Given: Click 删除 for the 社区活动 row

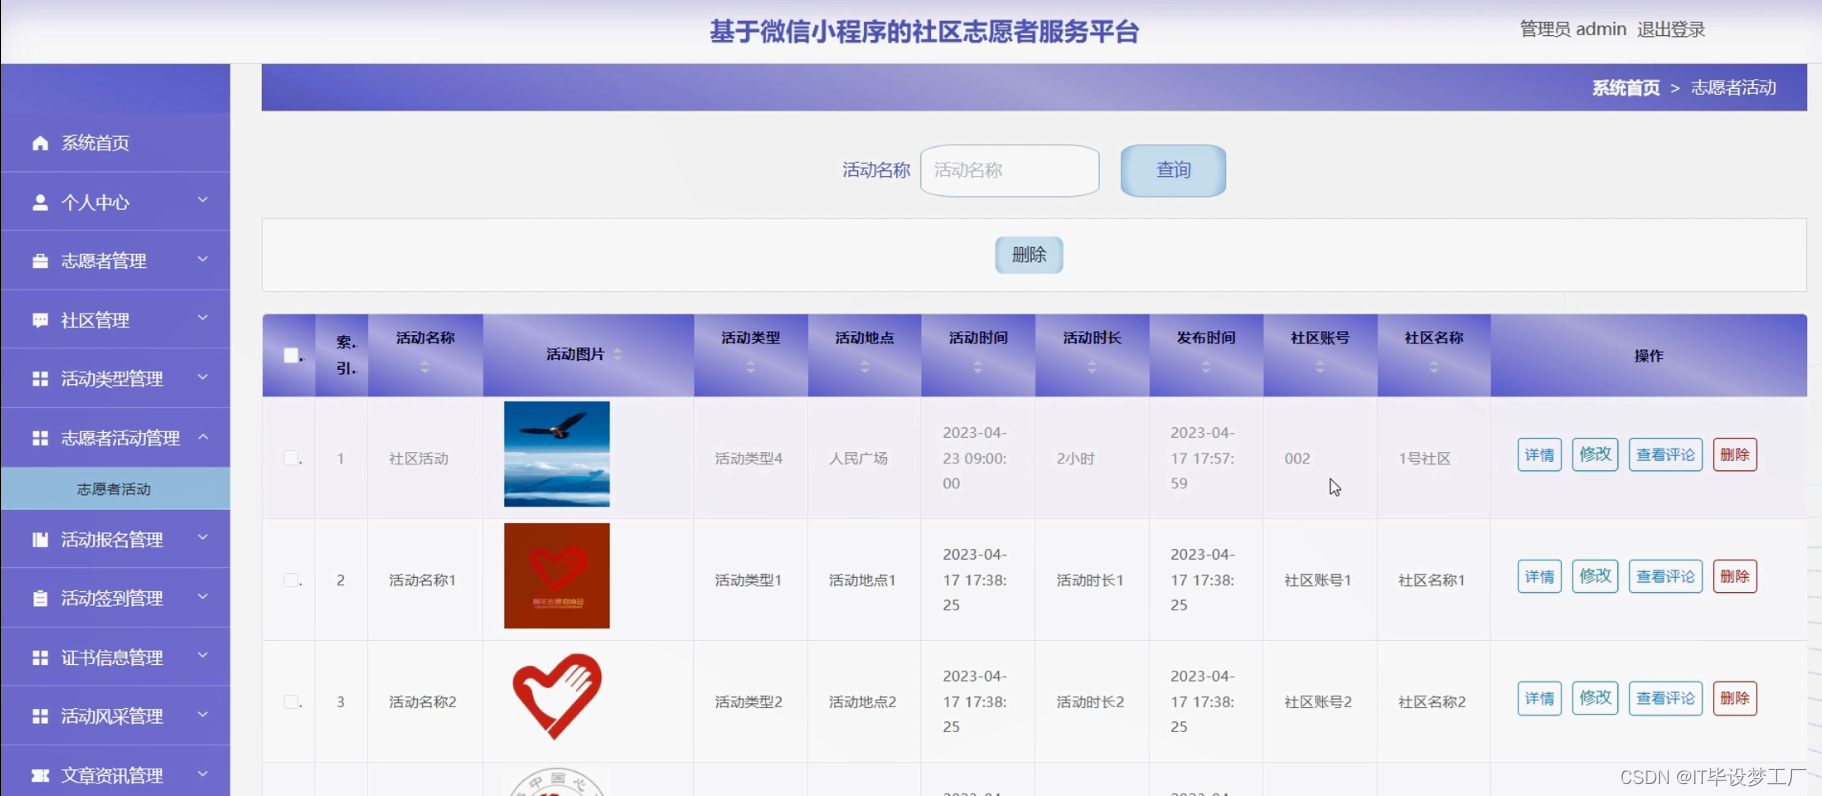Looking at the screenshot, I should click(1734, 455).
